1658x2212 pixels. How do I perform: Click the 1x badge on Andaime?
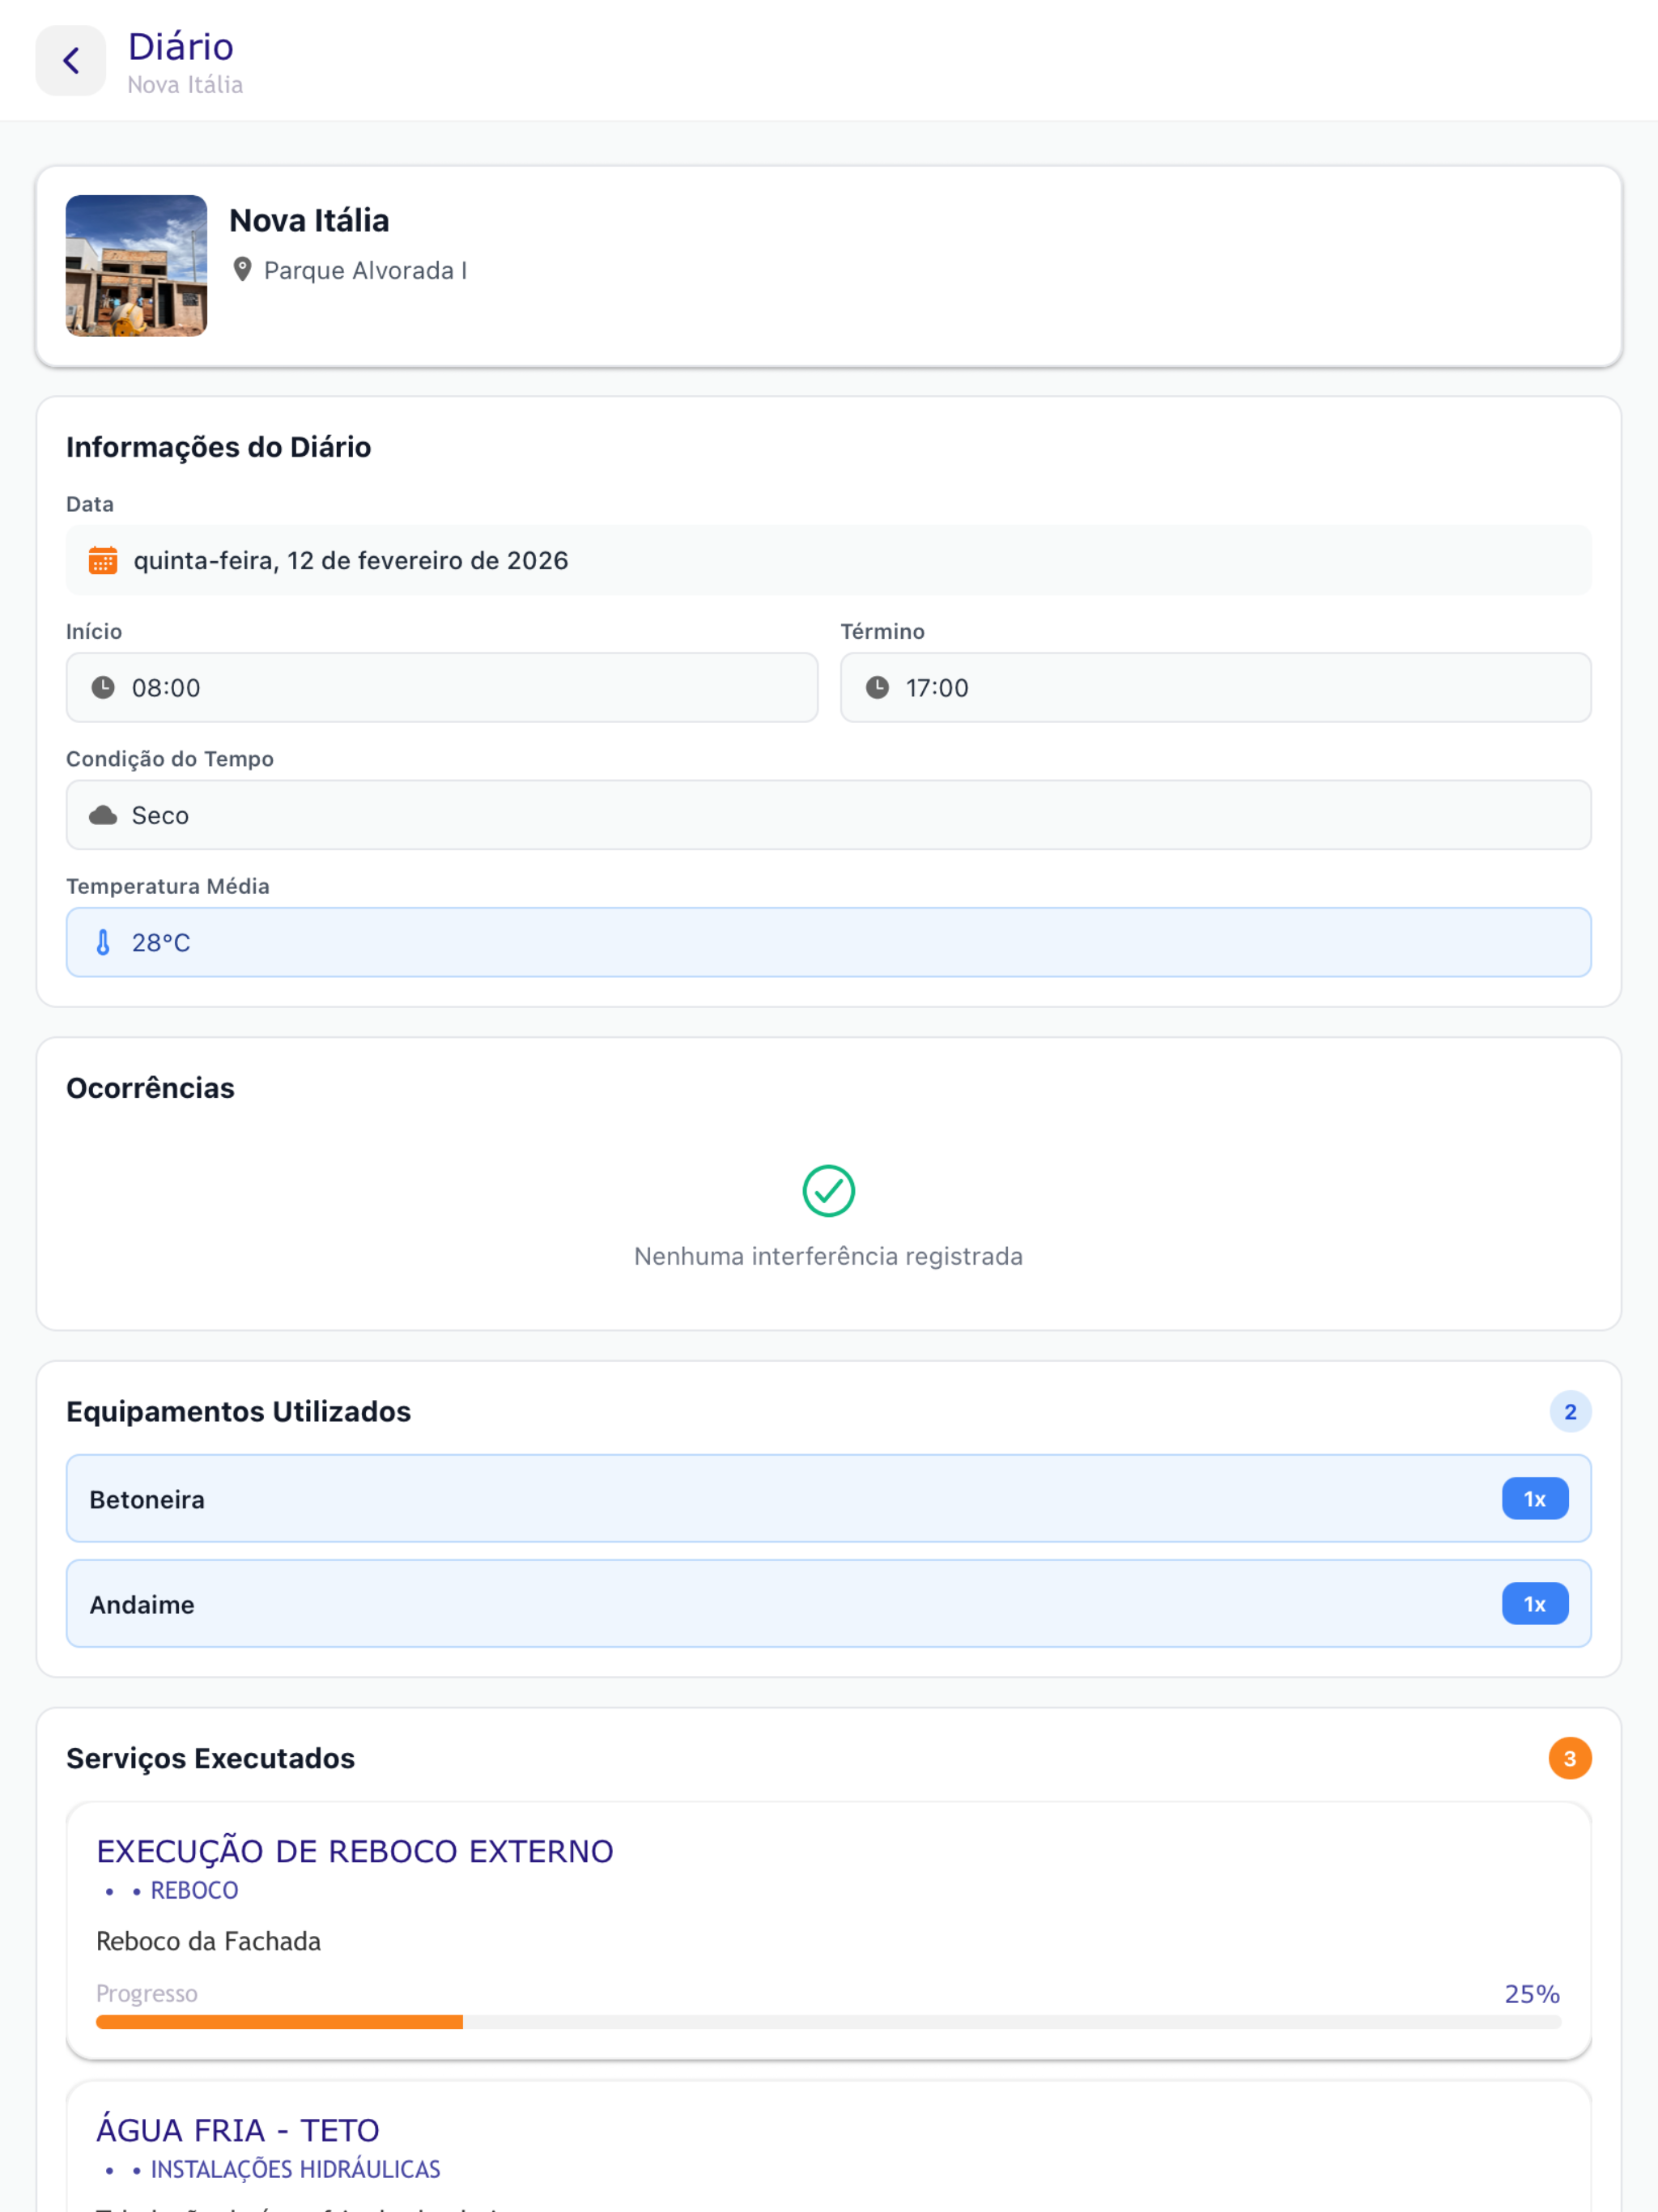click(x=1535, y=1604)
